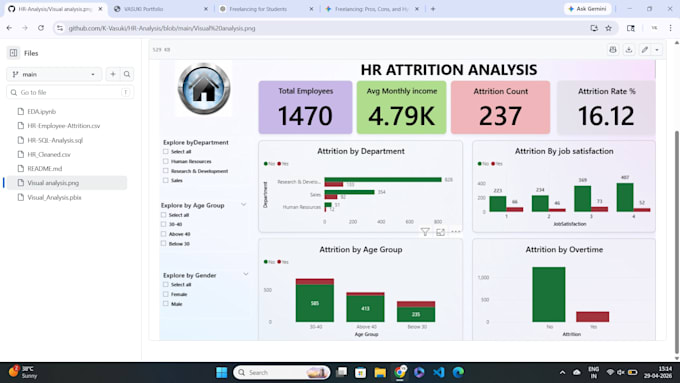Click the address bar URL
This screenshot has width=680, height=383.
click(162, 28)
